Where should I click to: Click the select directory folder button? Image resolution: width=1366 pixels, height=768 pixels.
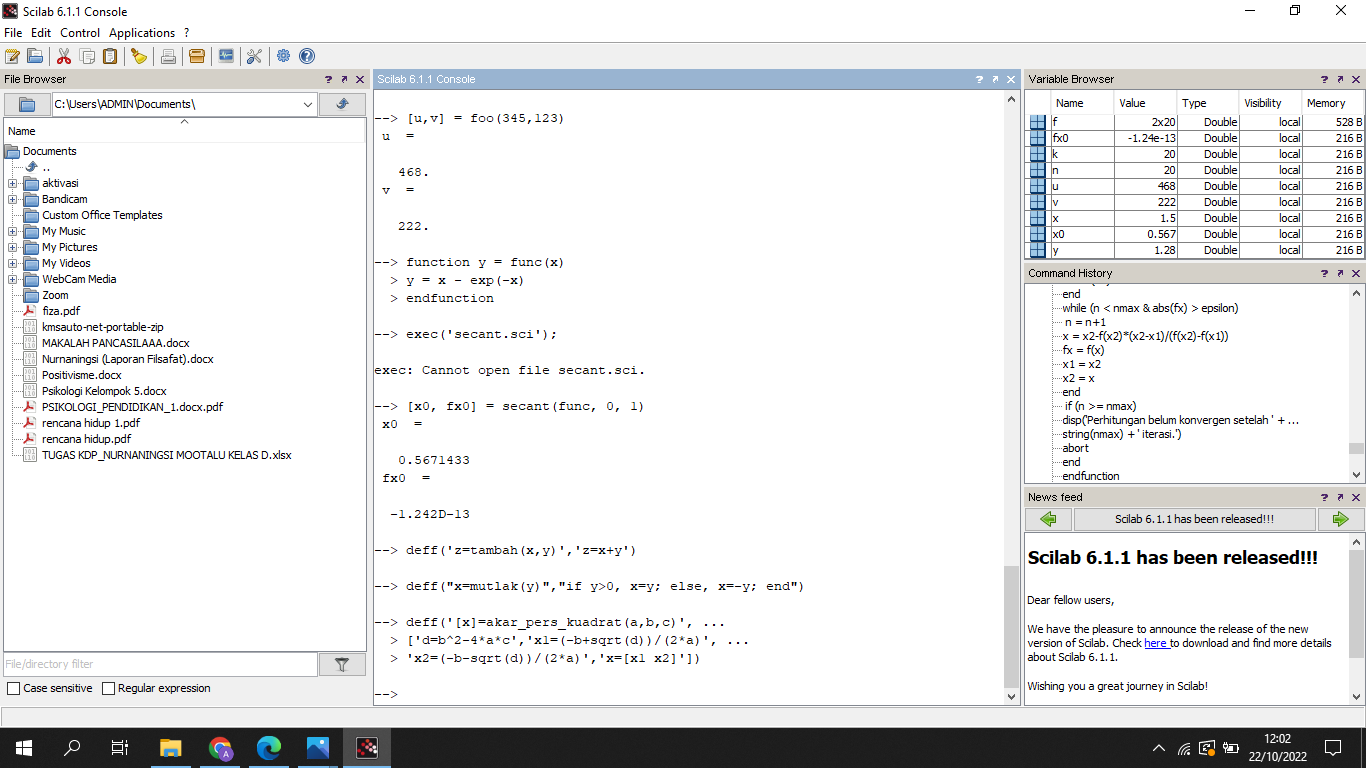[27, 104]
